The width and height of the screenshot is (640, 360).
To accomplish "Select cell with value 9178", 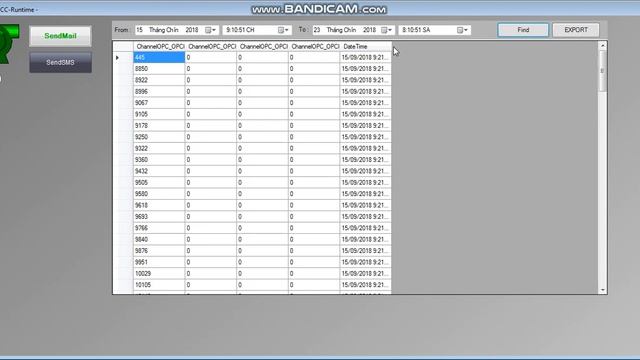I will (x=159, y=126).
